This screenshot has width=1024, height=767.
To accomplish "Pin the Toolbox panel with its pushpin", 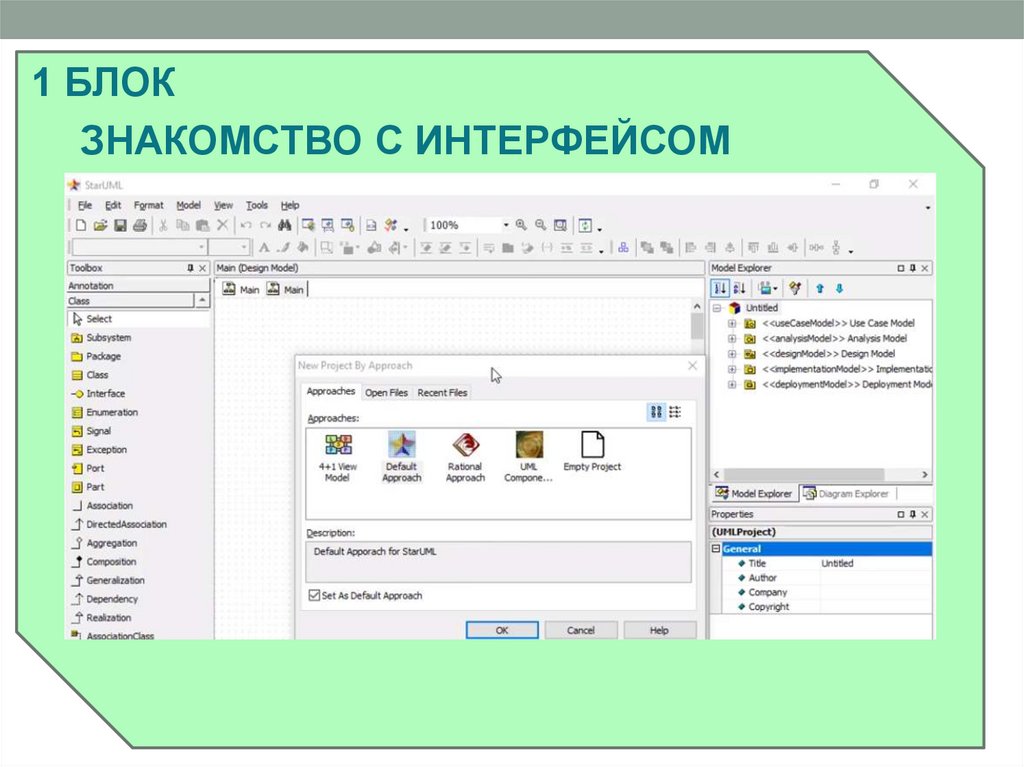I will 190,268.
